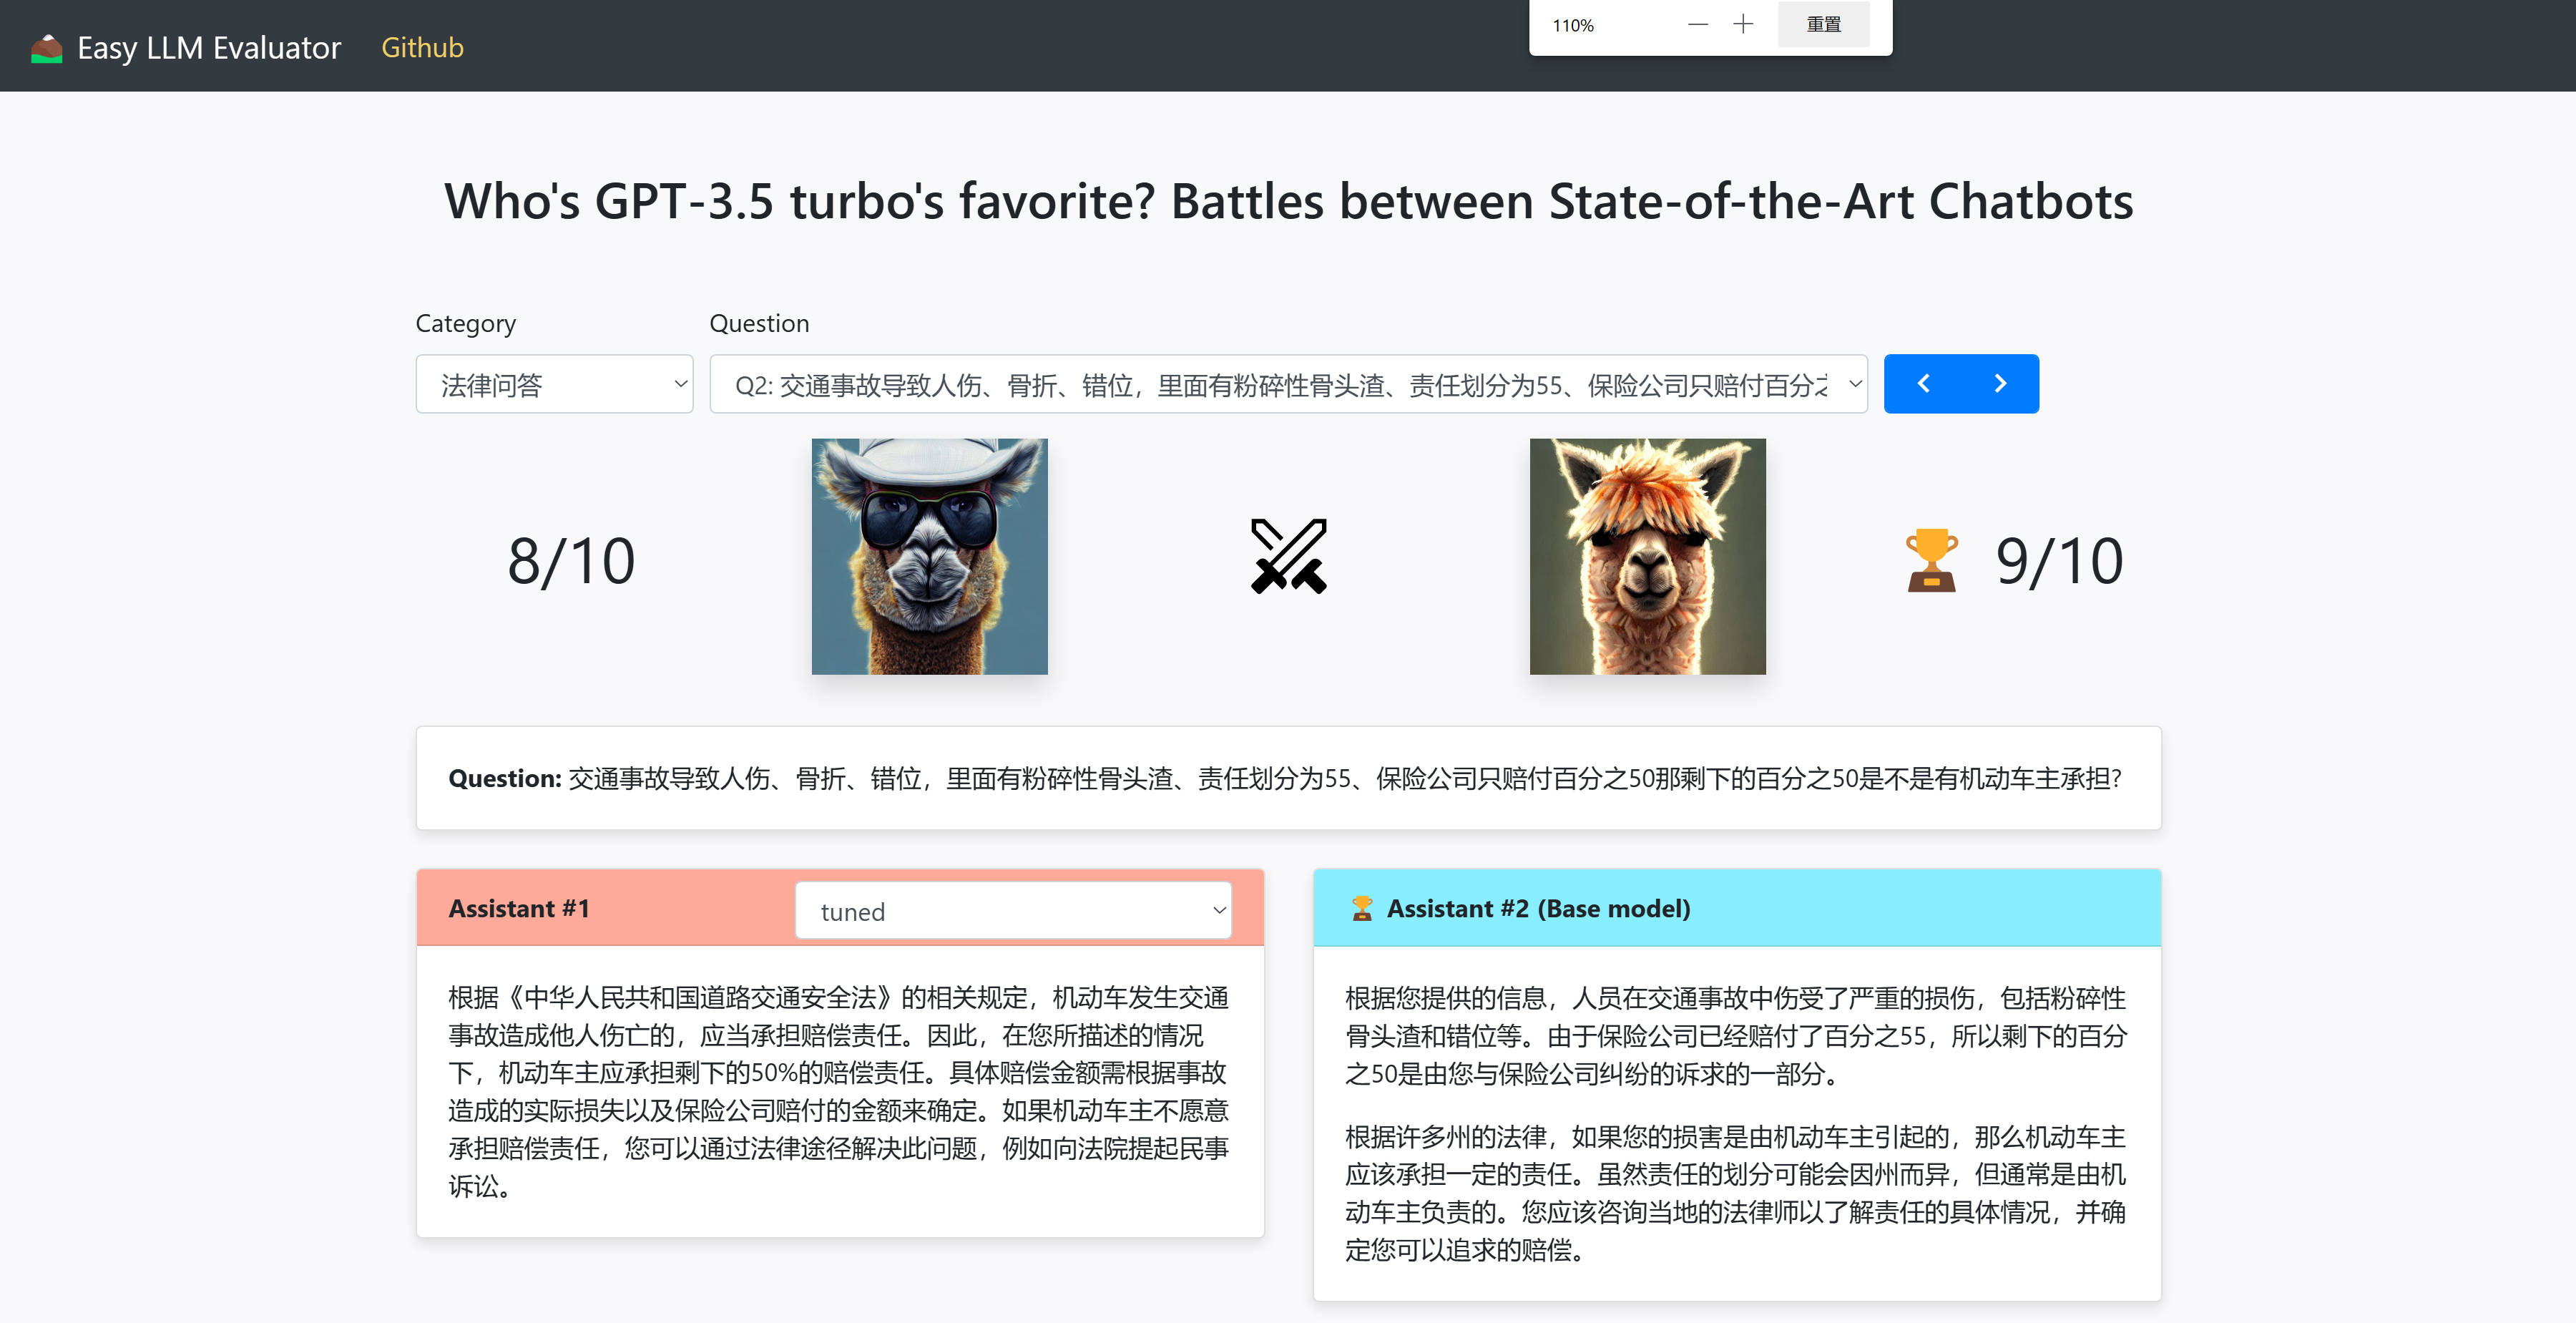Go to the next question with right chevron
2576x1323 pixels.
click(x=2000, y=384)
